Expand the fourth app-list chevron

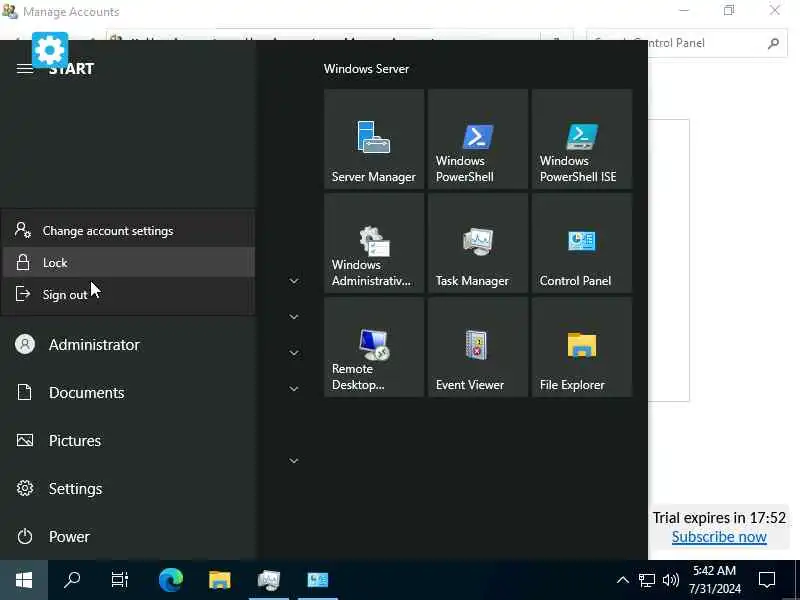point(294,389)
